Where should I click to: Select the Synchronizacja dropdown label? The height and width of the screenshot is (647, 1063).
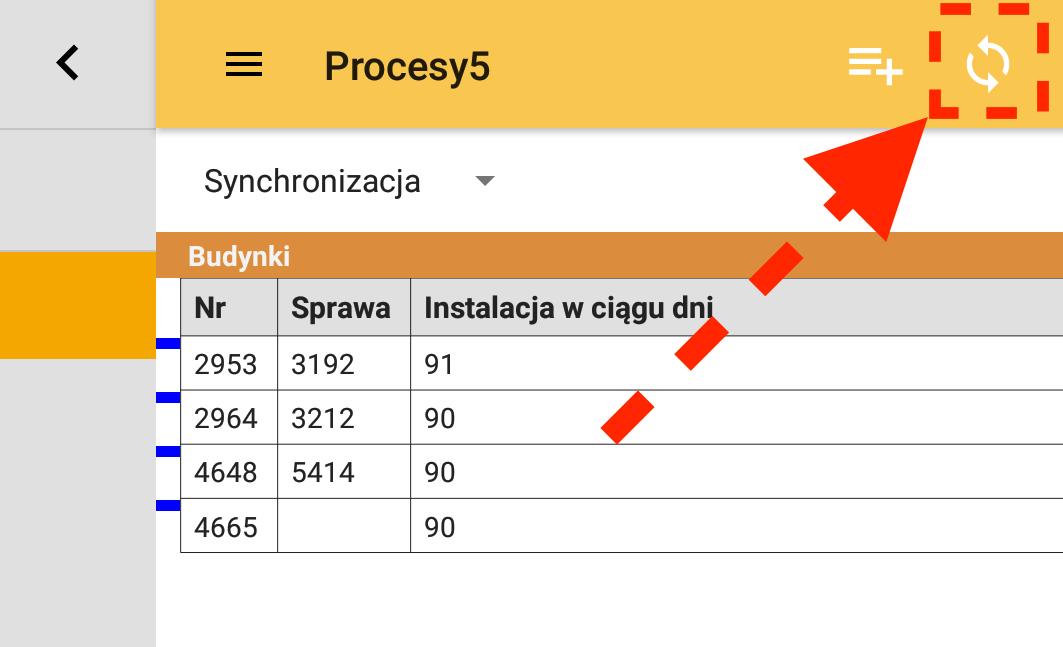312,182
